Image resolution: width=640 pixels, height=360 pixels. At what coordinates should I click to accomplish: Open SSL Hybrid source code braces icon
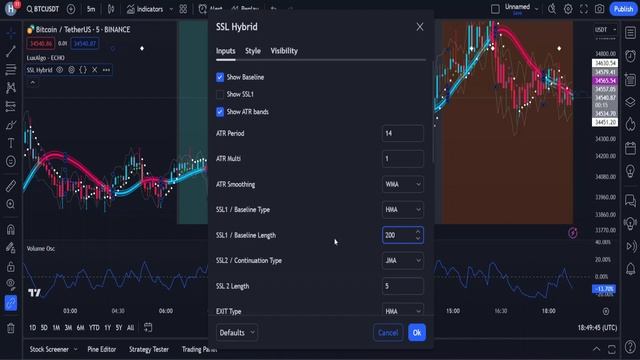[x=83, y=70]
